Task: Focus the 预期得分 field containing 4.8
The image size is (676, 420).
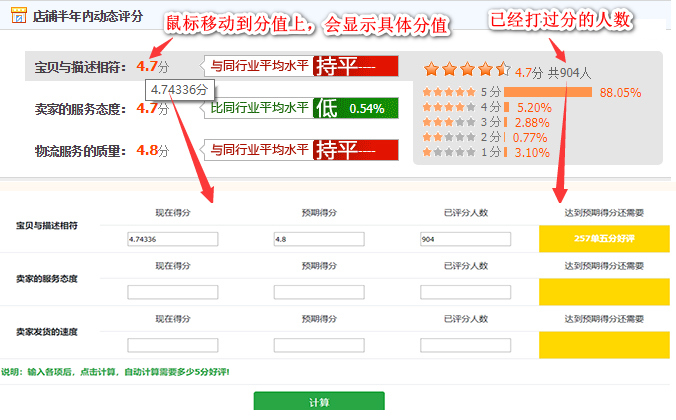Action: pos(318,240)
